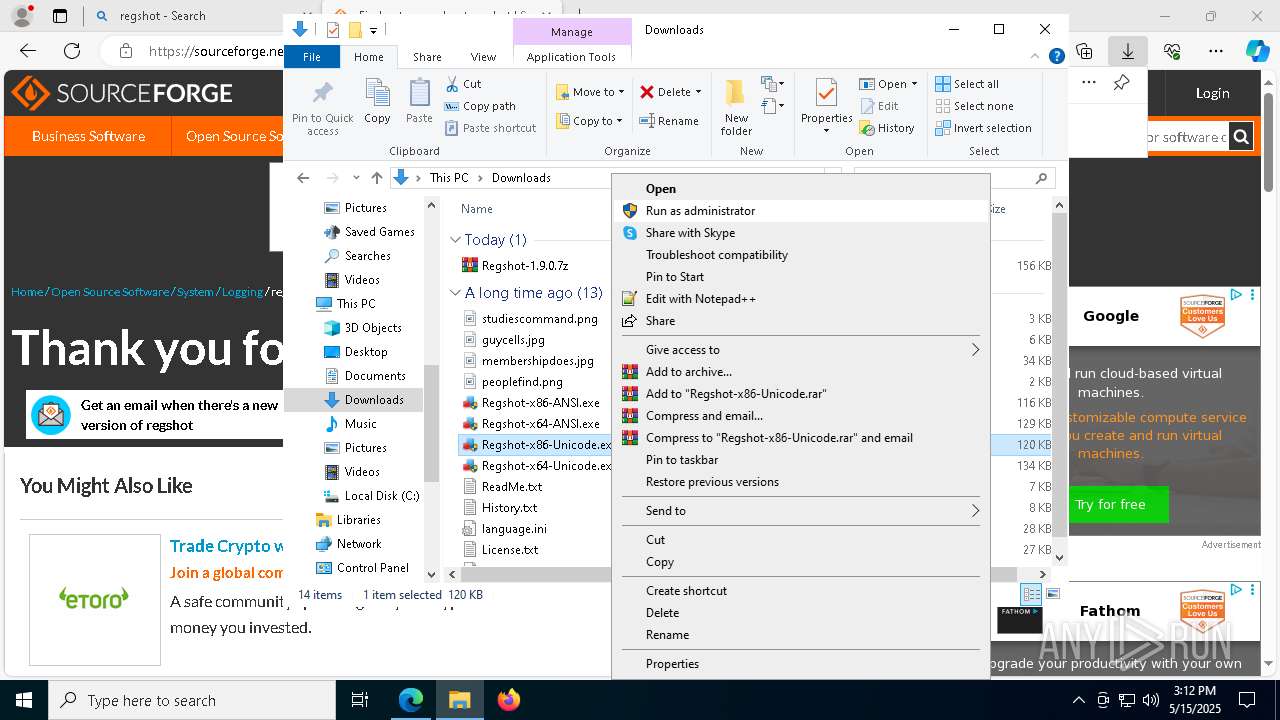The width and height of the screenshot is (1280, 720).
Task: Select the studiescommand.png file
Action: [x=539, y=319]
